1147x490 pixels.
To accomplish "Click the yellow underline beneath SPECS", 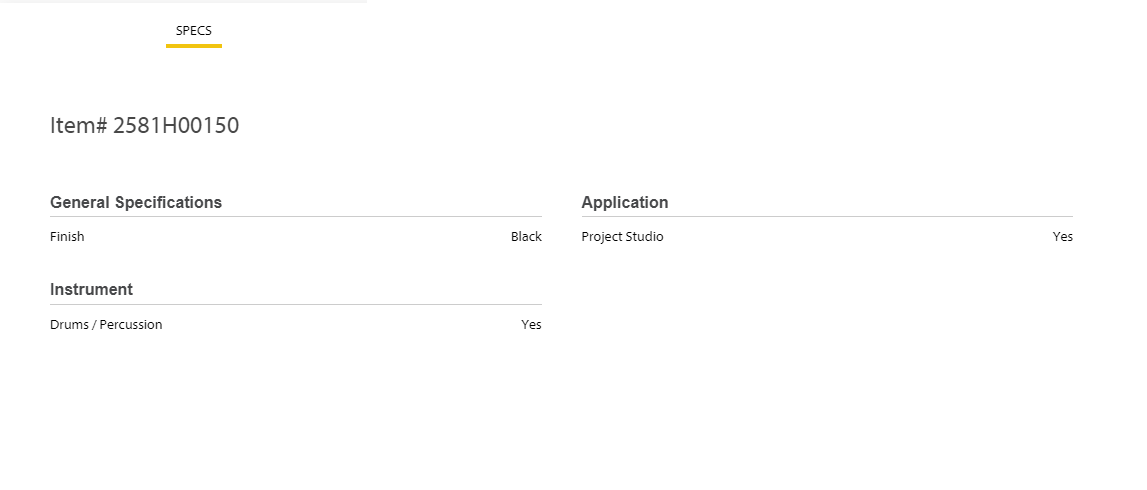I will (x=193, y=45).
